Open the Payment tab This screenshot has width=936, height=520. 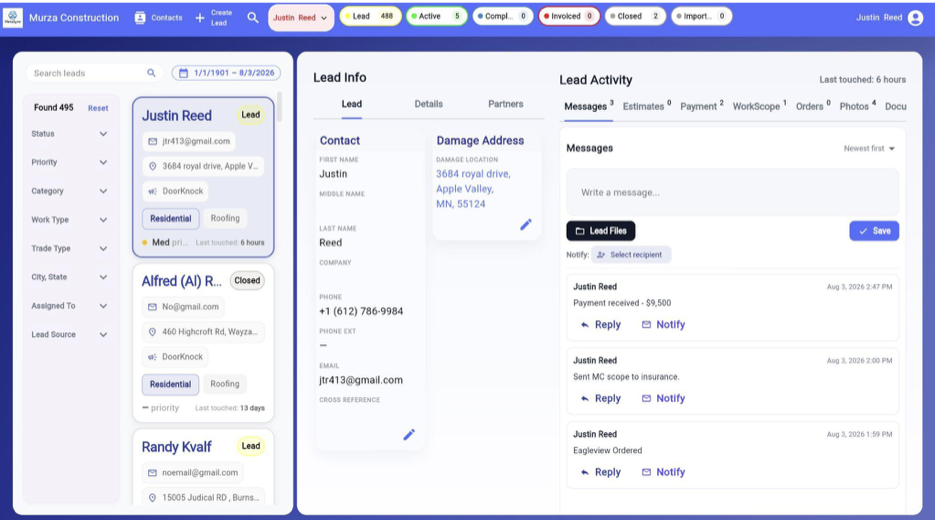(701, 106)
